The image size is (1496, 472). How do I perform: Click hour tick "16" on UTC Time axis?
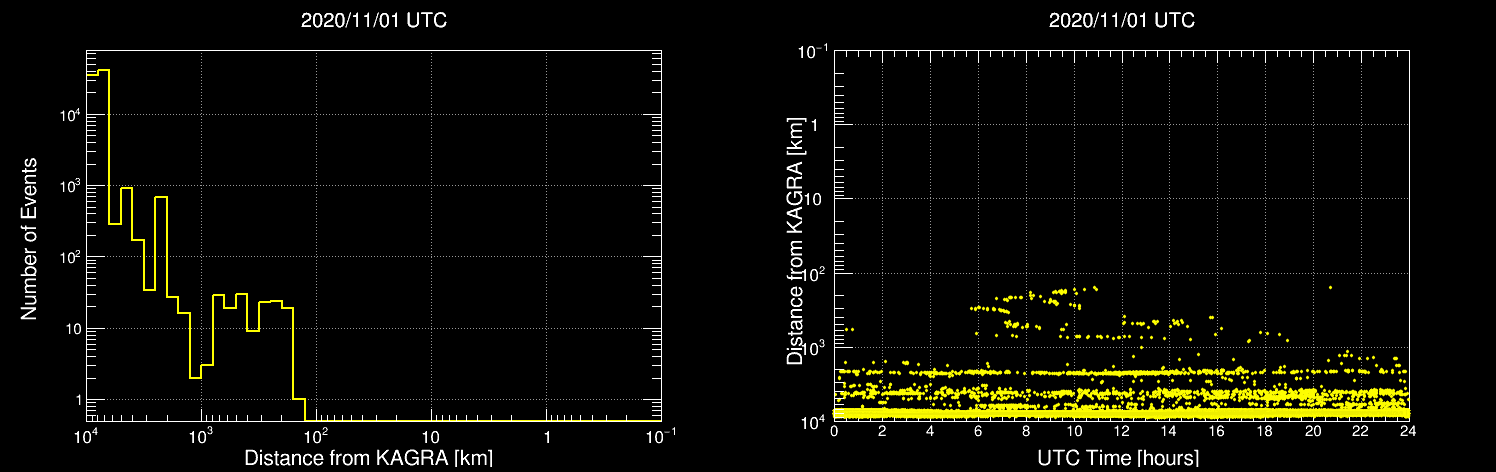tap(1217, 432)
